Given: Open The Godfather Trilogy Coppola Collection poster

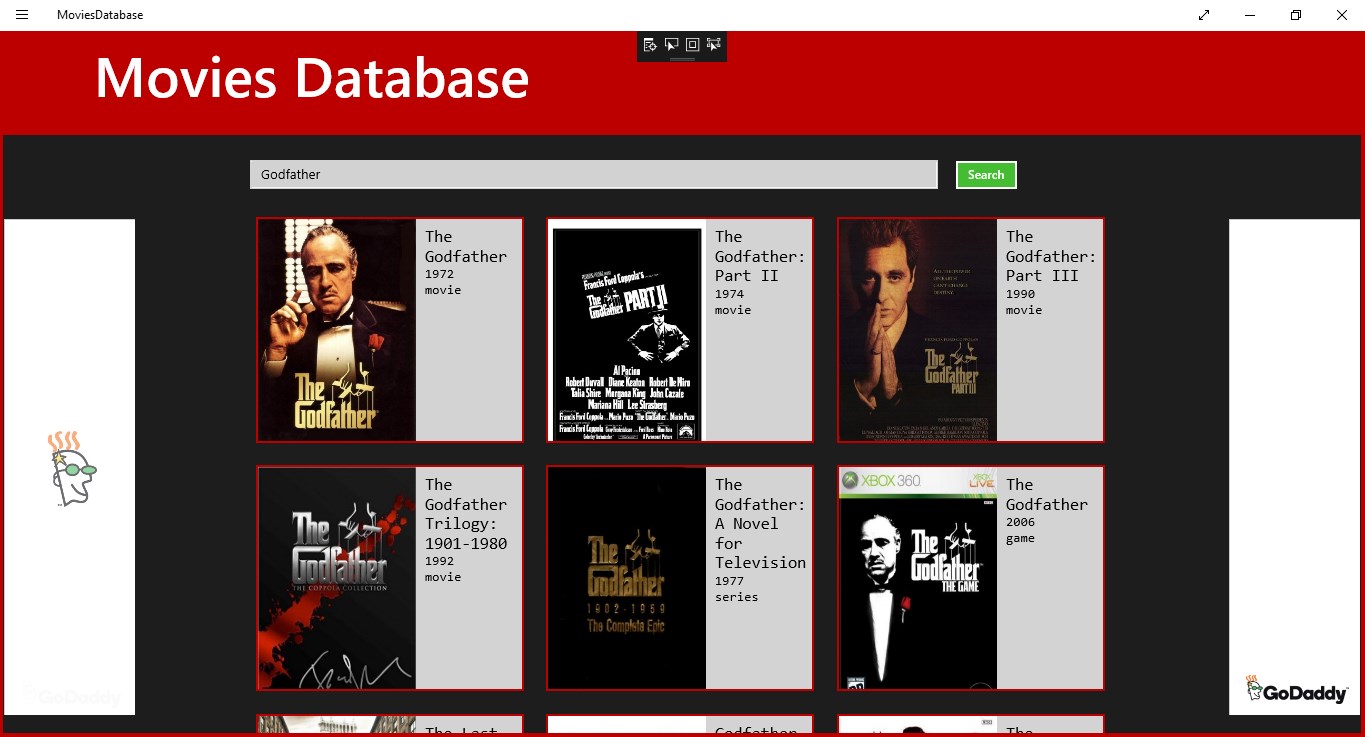Looking at the screenshot, I should (337, 578).
